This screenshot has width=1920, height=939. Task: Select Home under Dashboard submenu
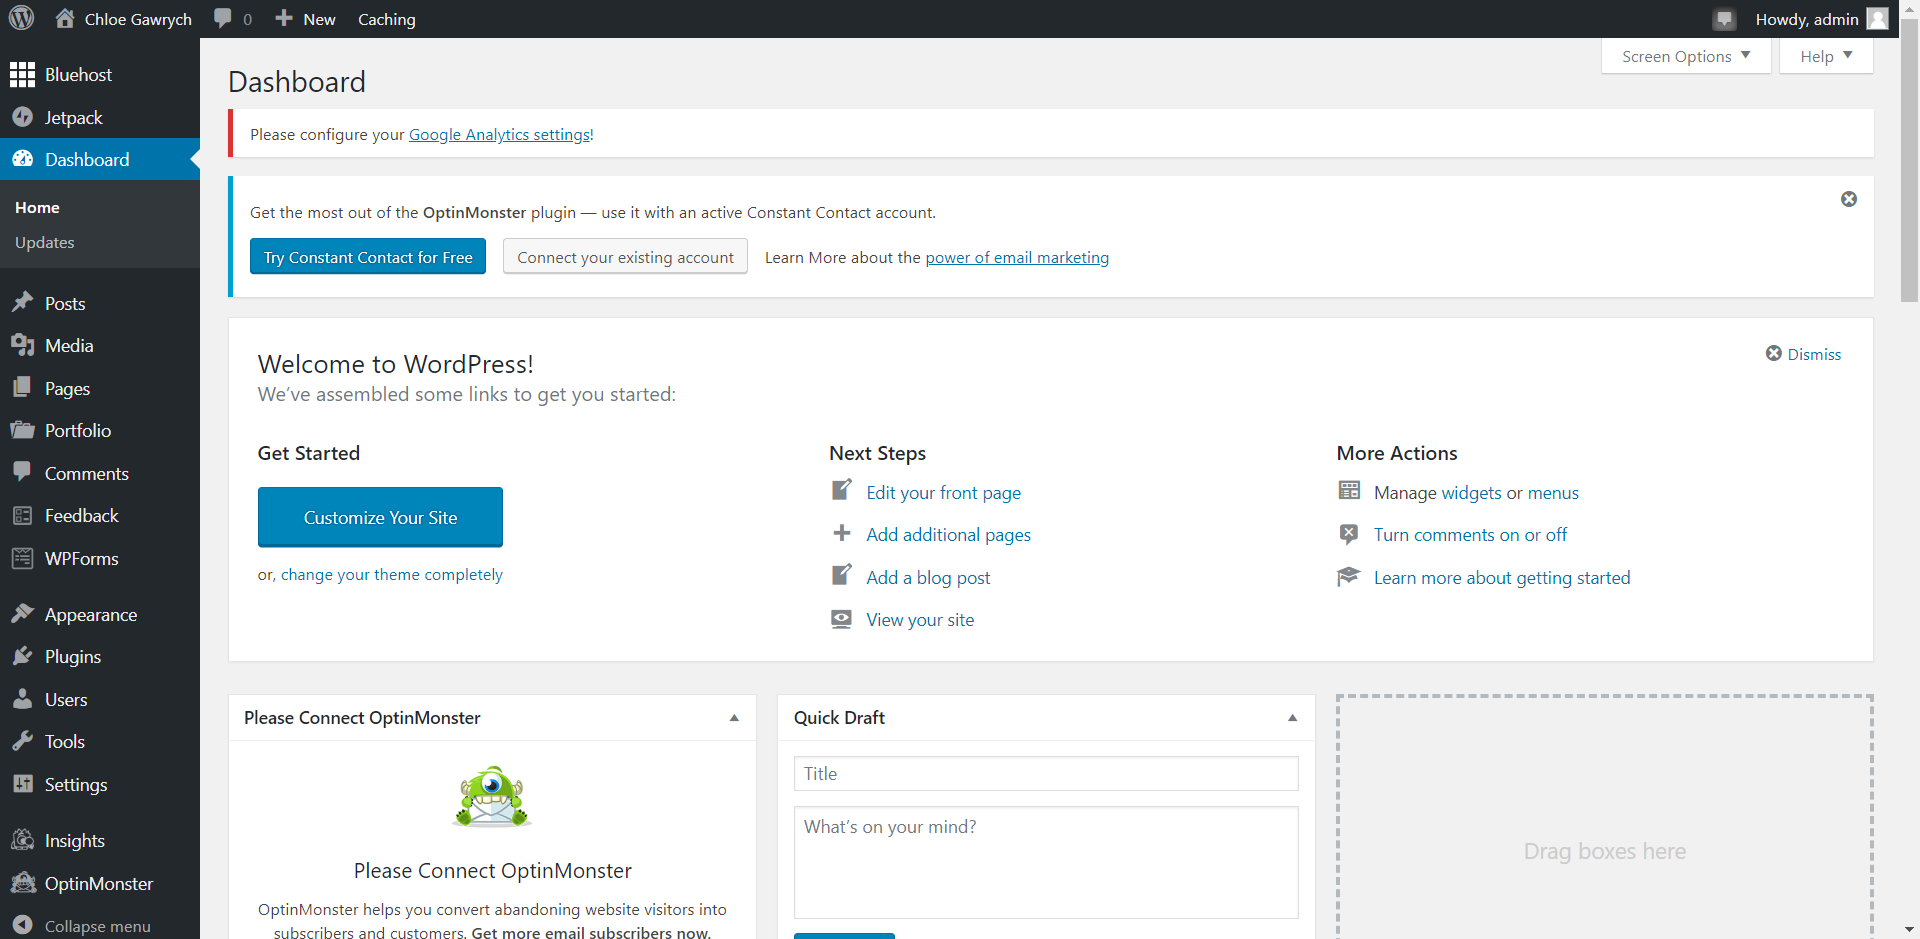[37, 207]
